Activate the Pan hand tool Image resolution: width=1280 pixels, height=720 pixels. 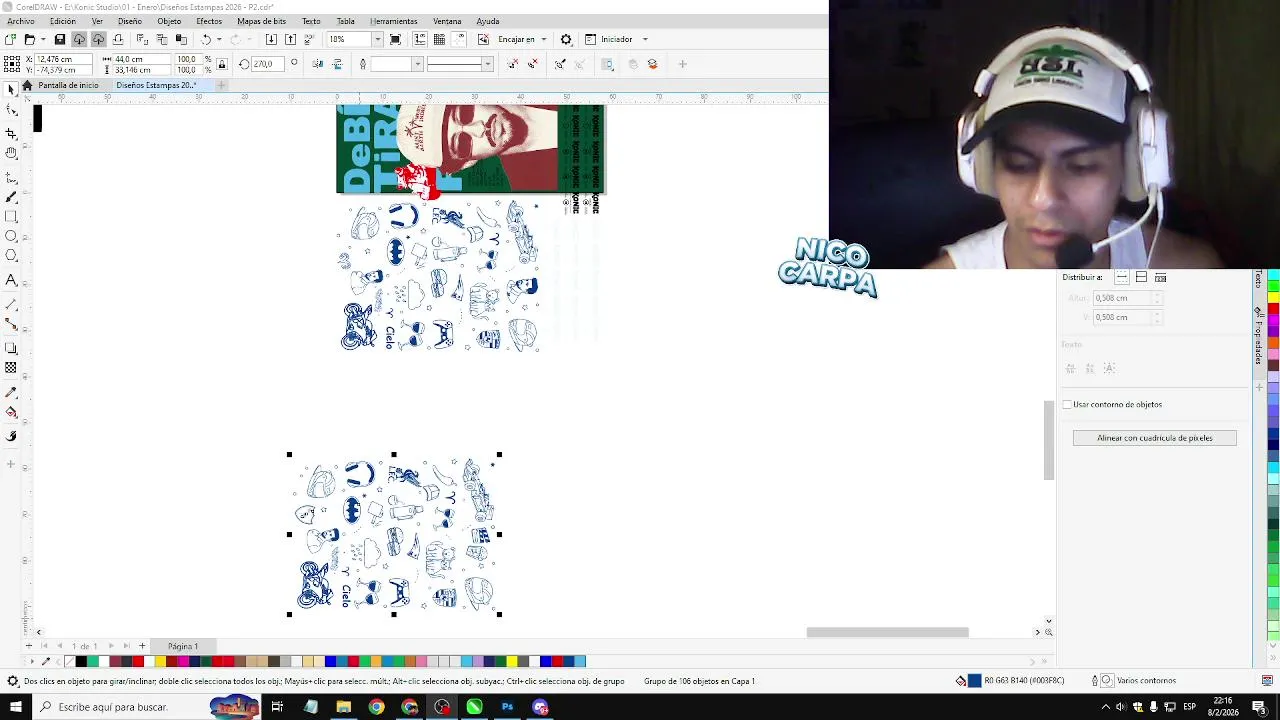coord(11,153)
